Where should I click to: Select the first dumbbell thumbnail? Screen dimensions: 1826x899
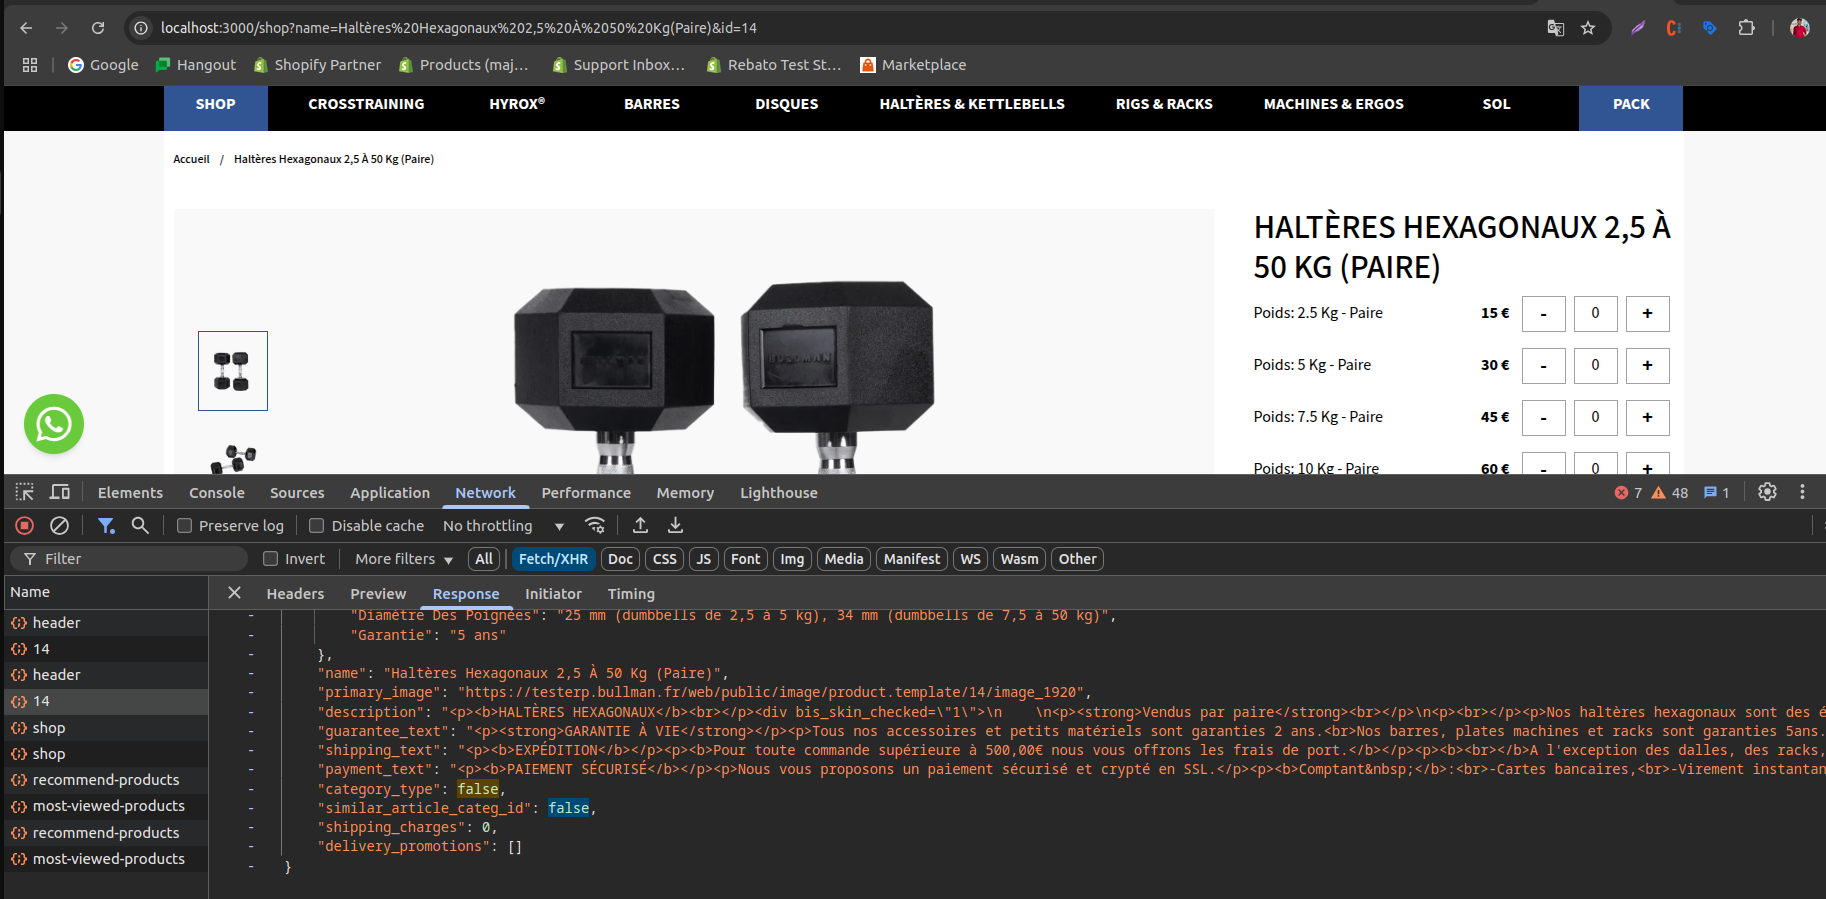pyautogui.click(x=233, y=371)
